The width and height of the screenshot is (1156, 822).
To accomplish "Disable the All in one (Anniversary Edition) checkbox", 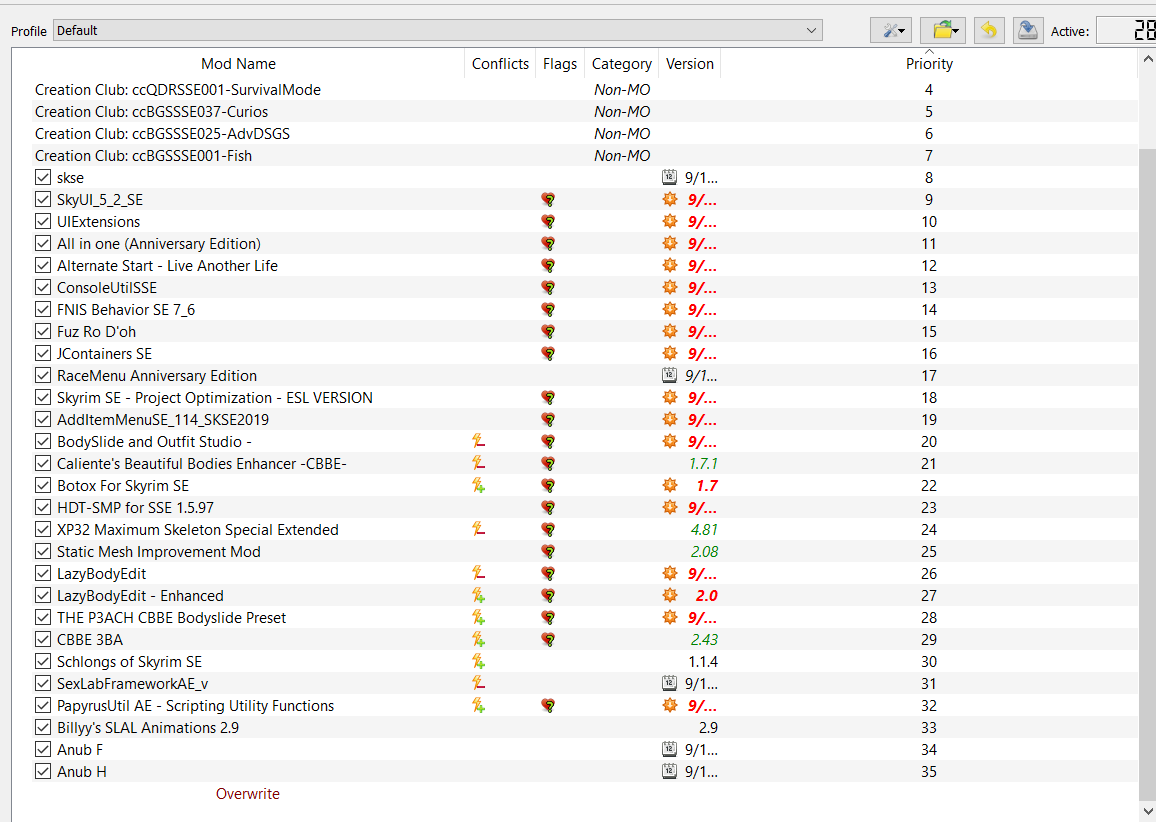I will tap(43, 243).
